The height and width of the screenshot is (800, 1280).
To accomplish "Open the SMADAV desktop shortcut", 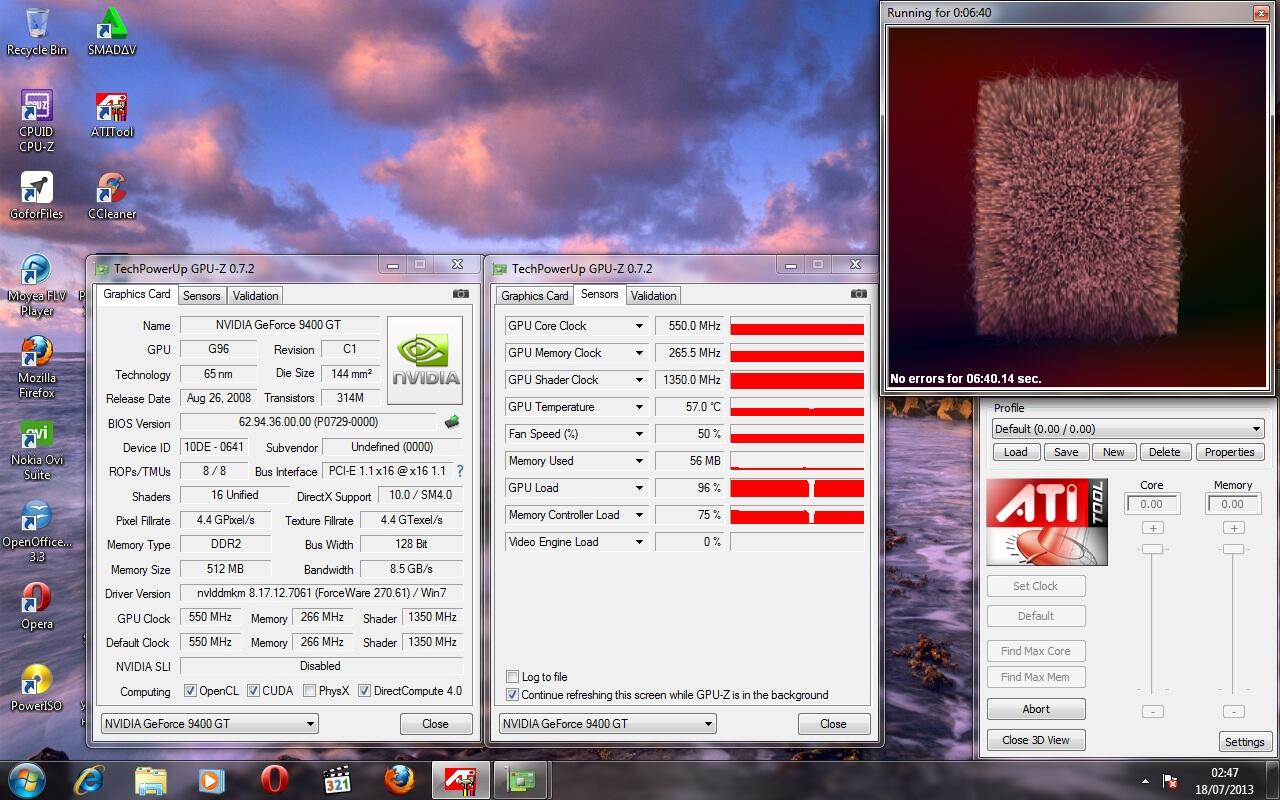I will point(112,31).
